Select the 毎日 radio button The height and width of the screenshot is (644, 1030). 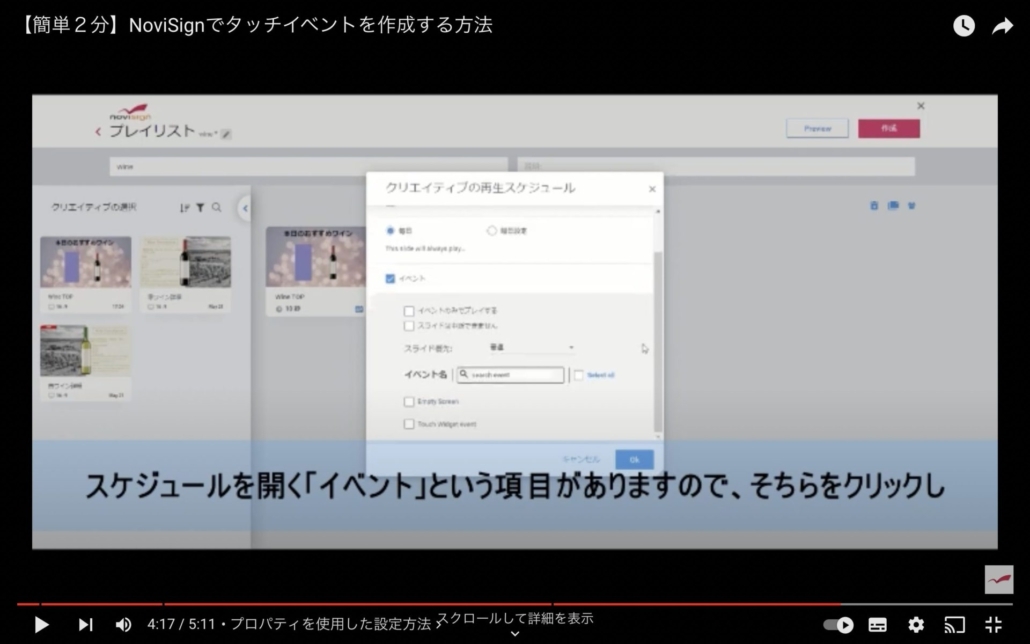(x=390, y=231)
